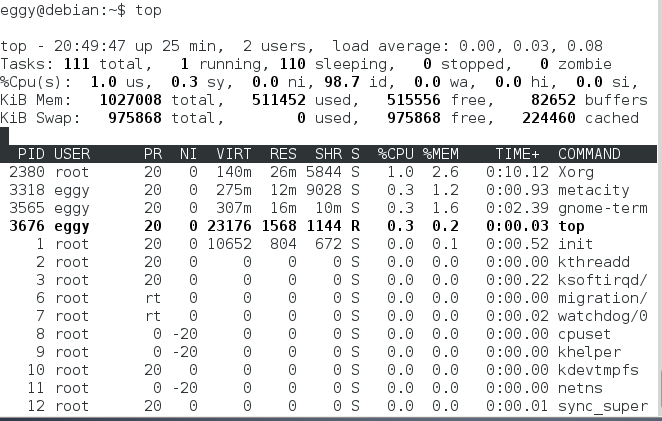Click the 975868 swap total value
The height and width of the screenshot is (421, 662).
pos(135,118)
